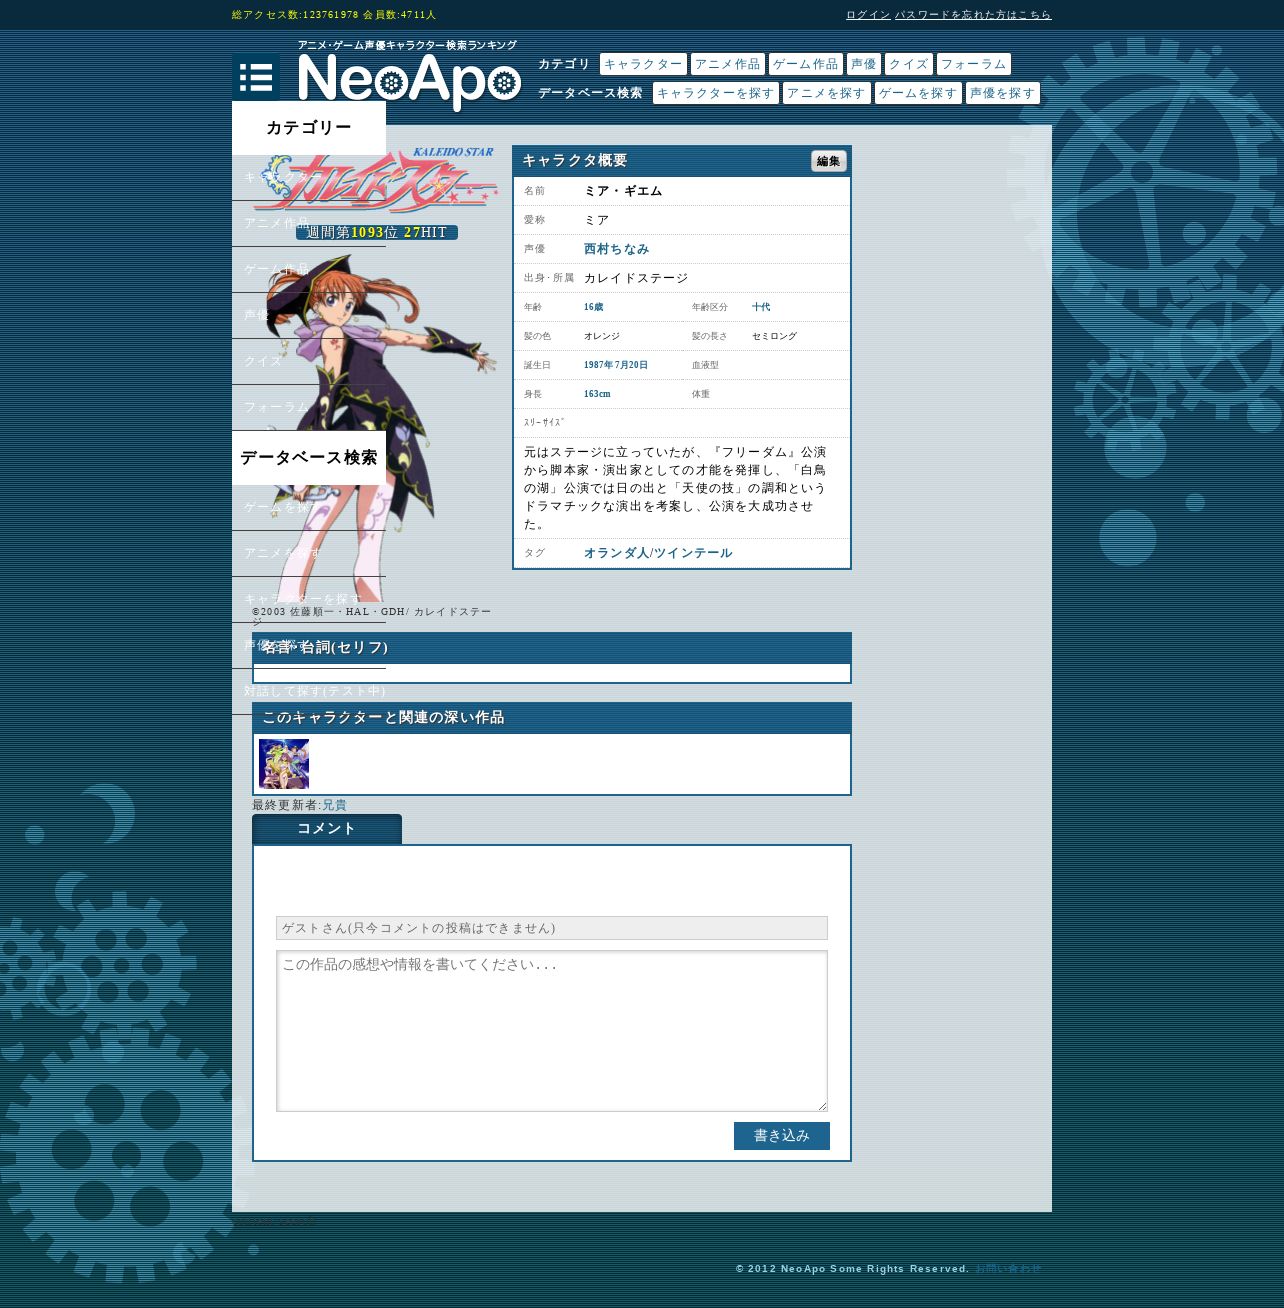Click the データベース検索 sidebar heading
The height and width of the screenshot is (1308, 1284).
tap(309, 458)
